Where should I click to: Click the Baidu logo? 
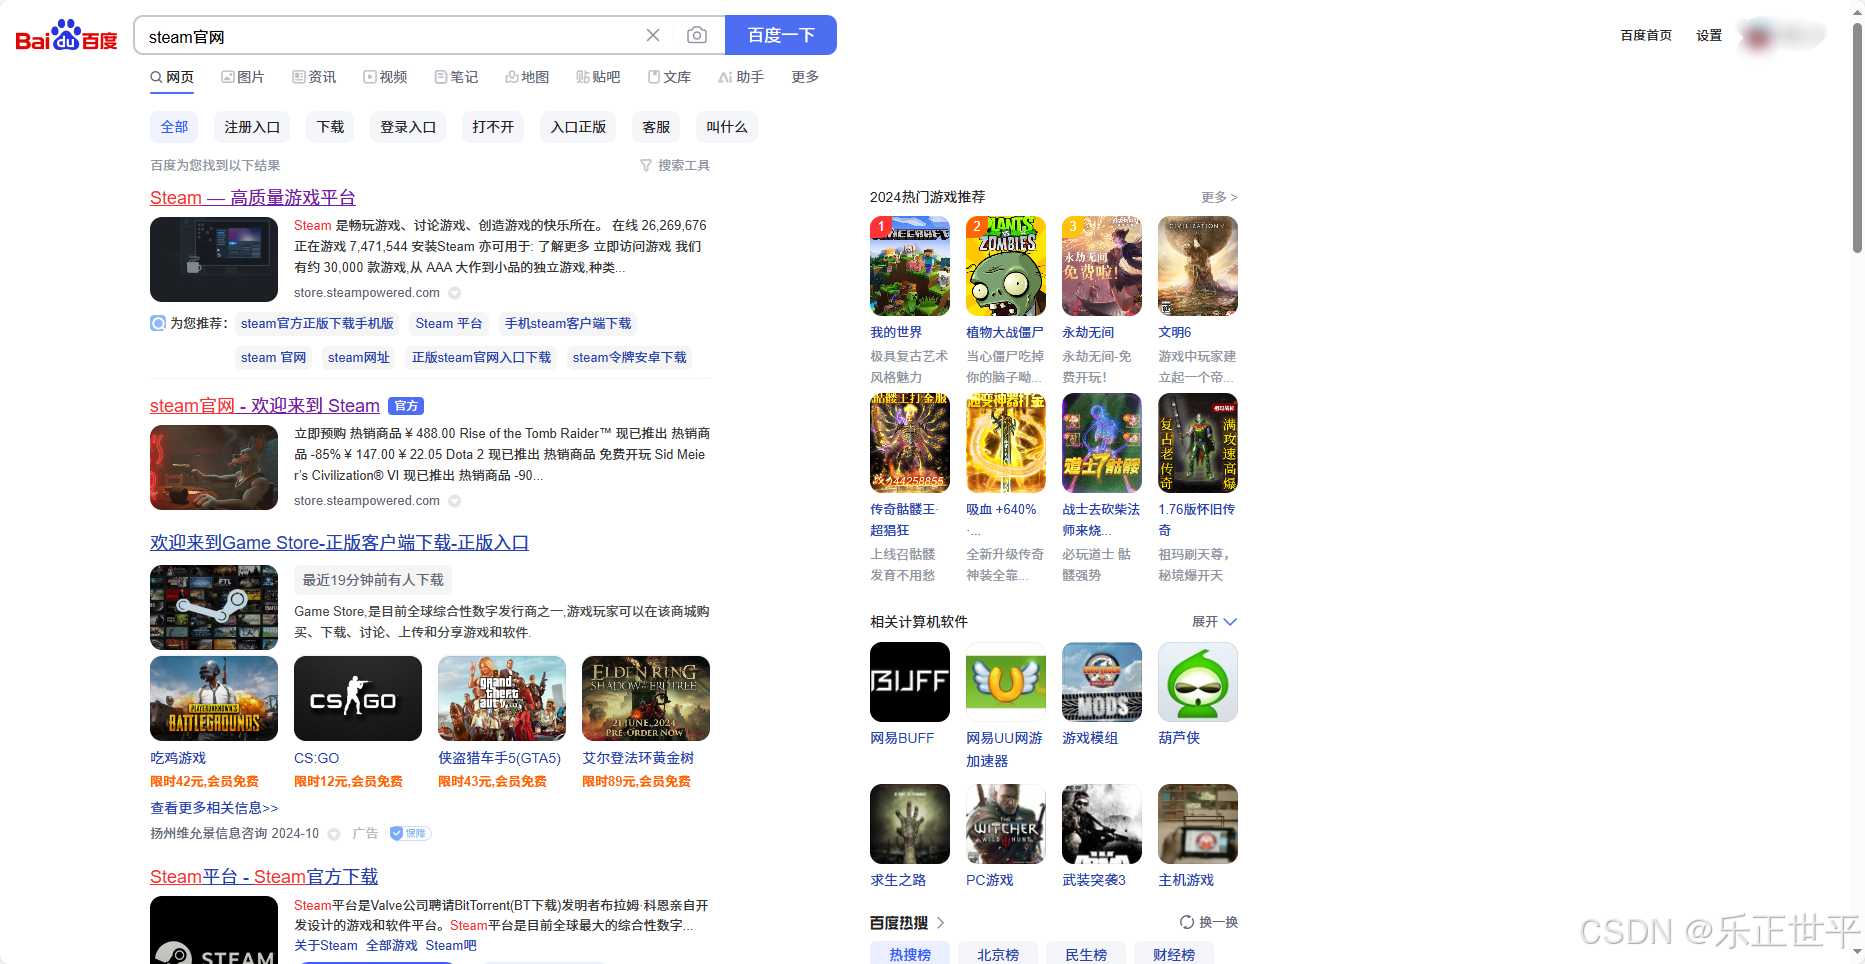point(66,36)
